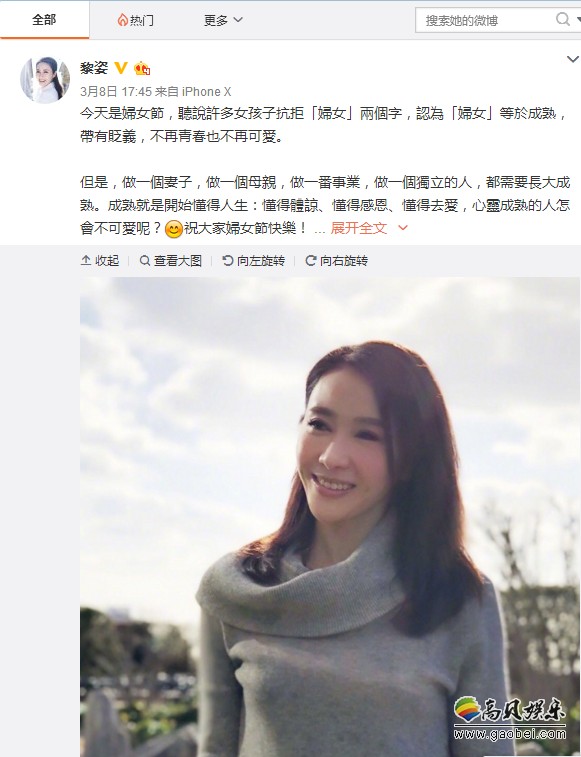Click the iPhone X source link
Image resolution: width=581 pixels, height=757 pixels.
pyautogui.click(x=207, y=91)
